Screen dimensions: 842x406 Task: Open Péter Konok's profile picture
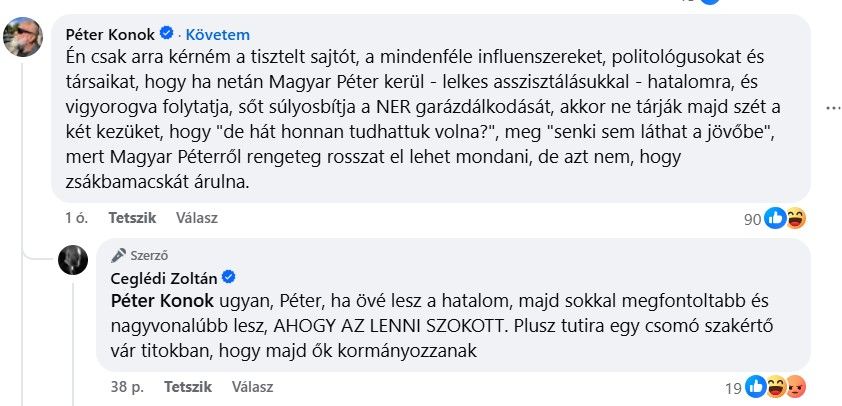pyautogui.click(x=23, y=38)
